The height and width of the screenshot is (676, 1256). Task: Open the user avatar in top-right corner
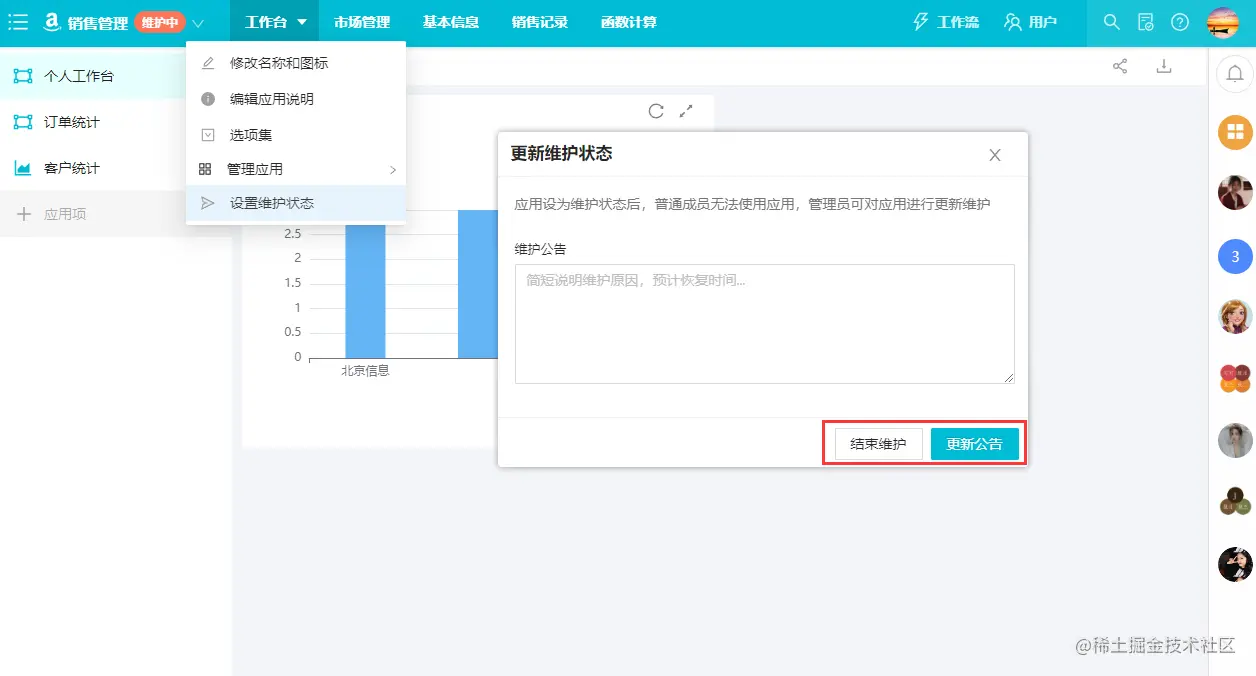pos(1223,22)
